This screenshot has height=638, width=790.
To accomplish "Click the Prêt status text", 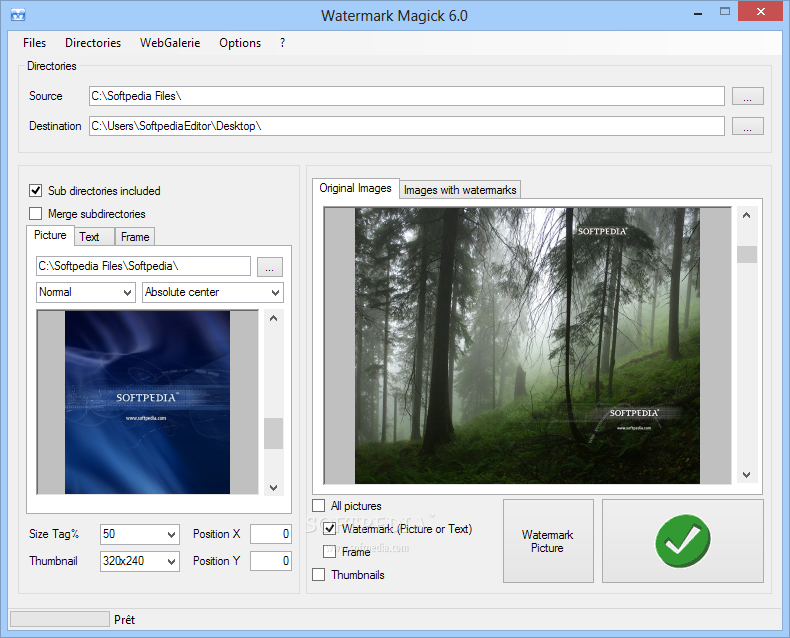I will (x=124, y=620).
